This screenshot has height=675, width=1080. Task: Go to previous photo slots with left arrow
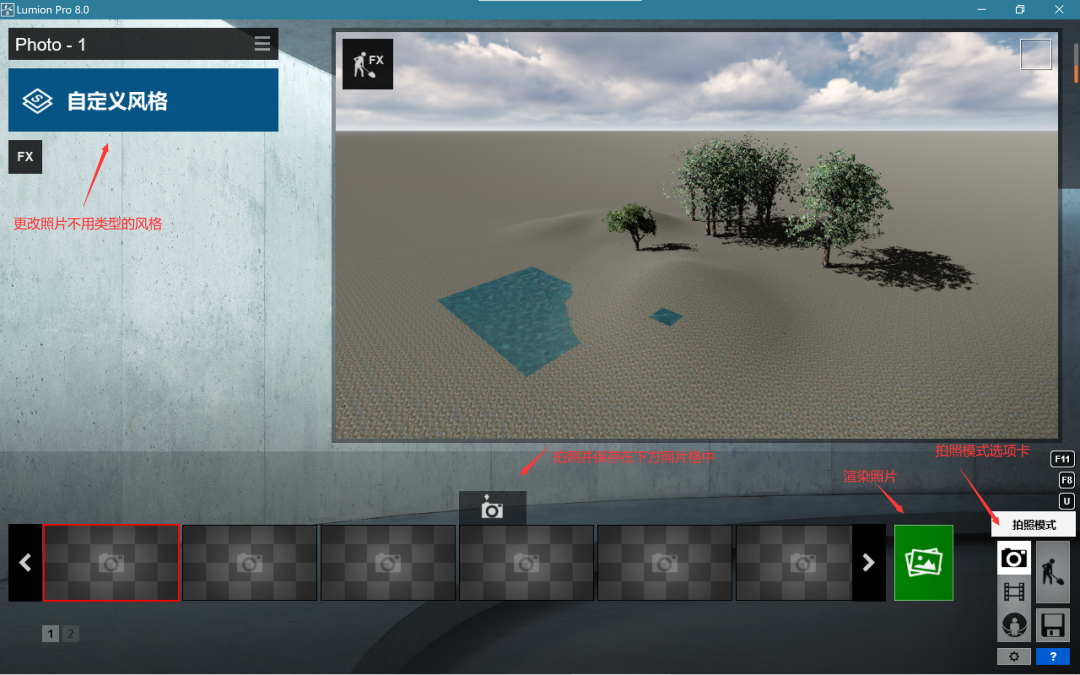tap(25, 563)
